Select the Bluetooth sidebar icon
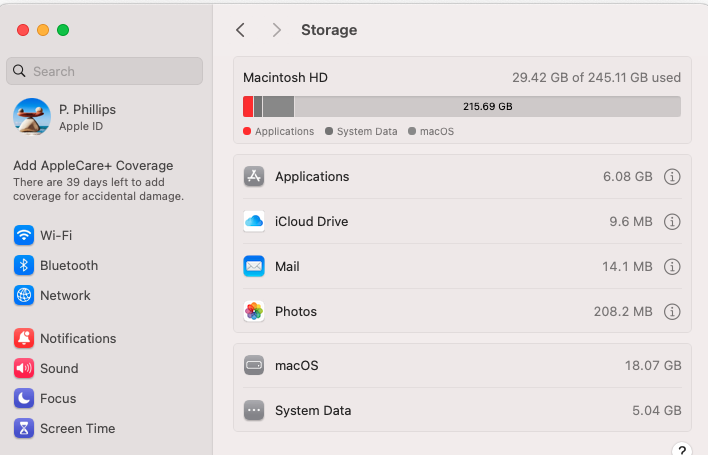 pyautogui.click(x=24, y=266)
